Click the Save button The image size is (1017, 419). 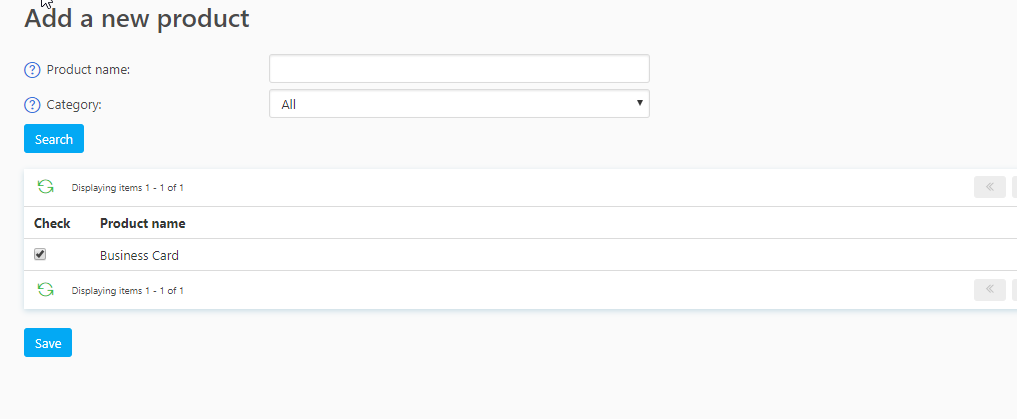point(48,342)
